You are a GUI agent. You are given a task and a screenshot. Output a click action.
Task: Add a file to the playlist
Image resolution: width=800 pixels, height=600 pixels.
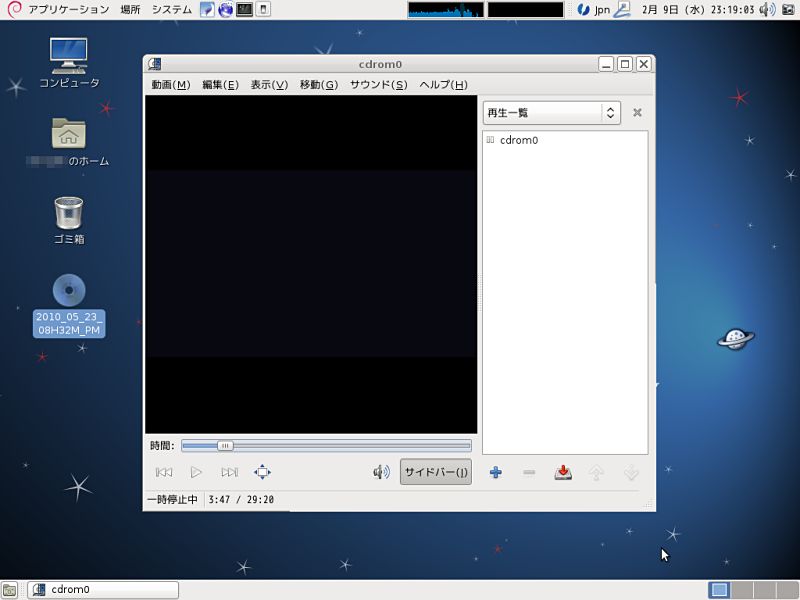point(496,472)
